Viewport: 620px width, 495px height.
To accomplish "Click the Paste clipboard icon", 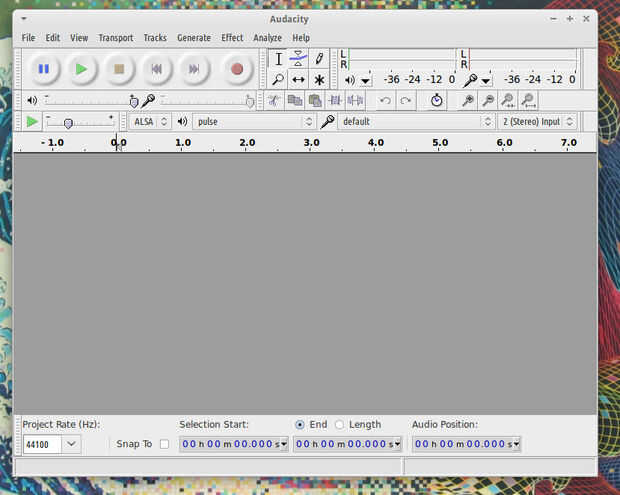I will point(315,100).
